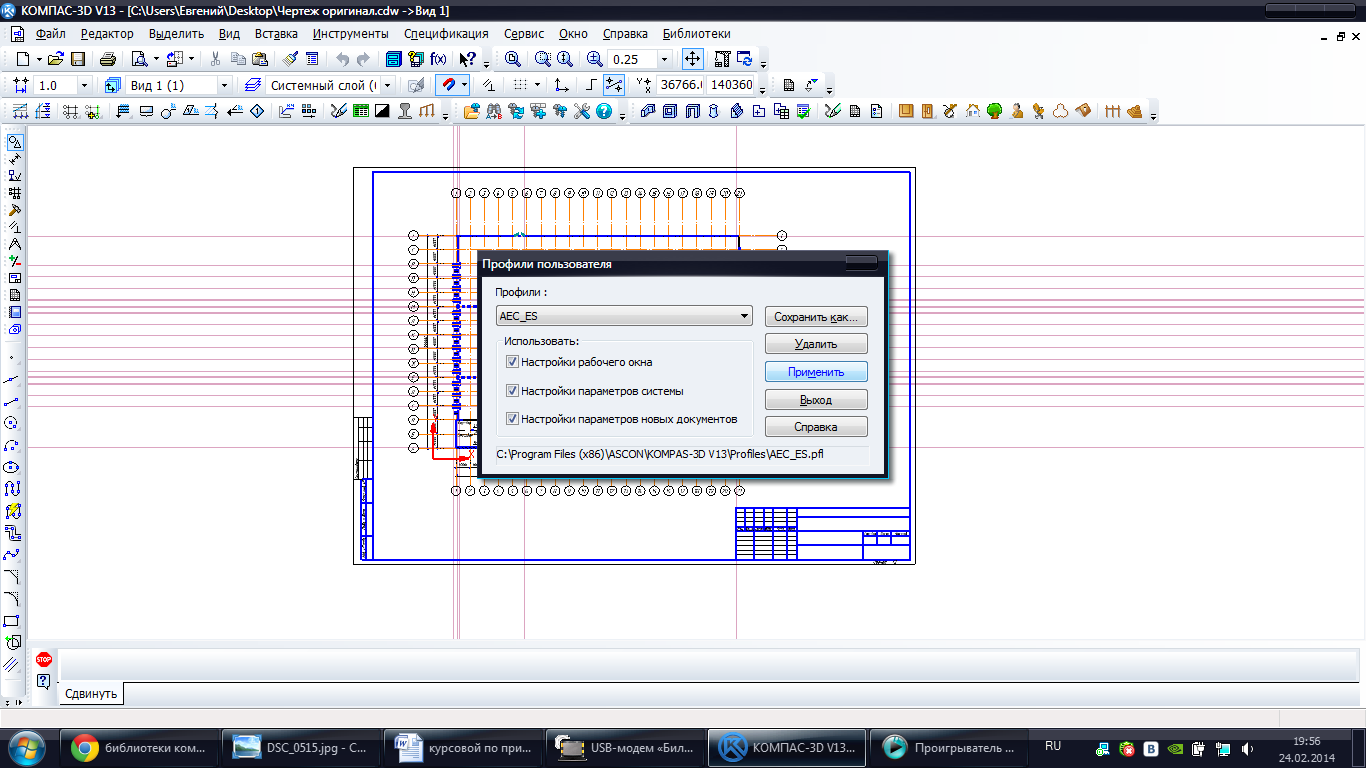The height and width of the screenshot is (768, 1366).
Task: Toggle 'Настройки рабочего окна' checkbox
Action: (x=513, y=362)
